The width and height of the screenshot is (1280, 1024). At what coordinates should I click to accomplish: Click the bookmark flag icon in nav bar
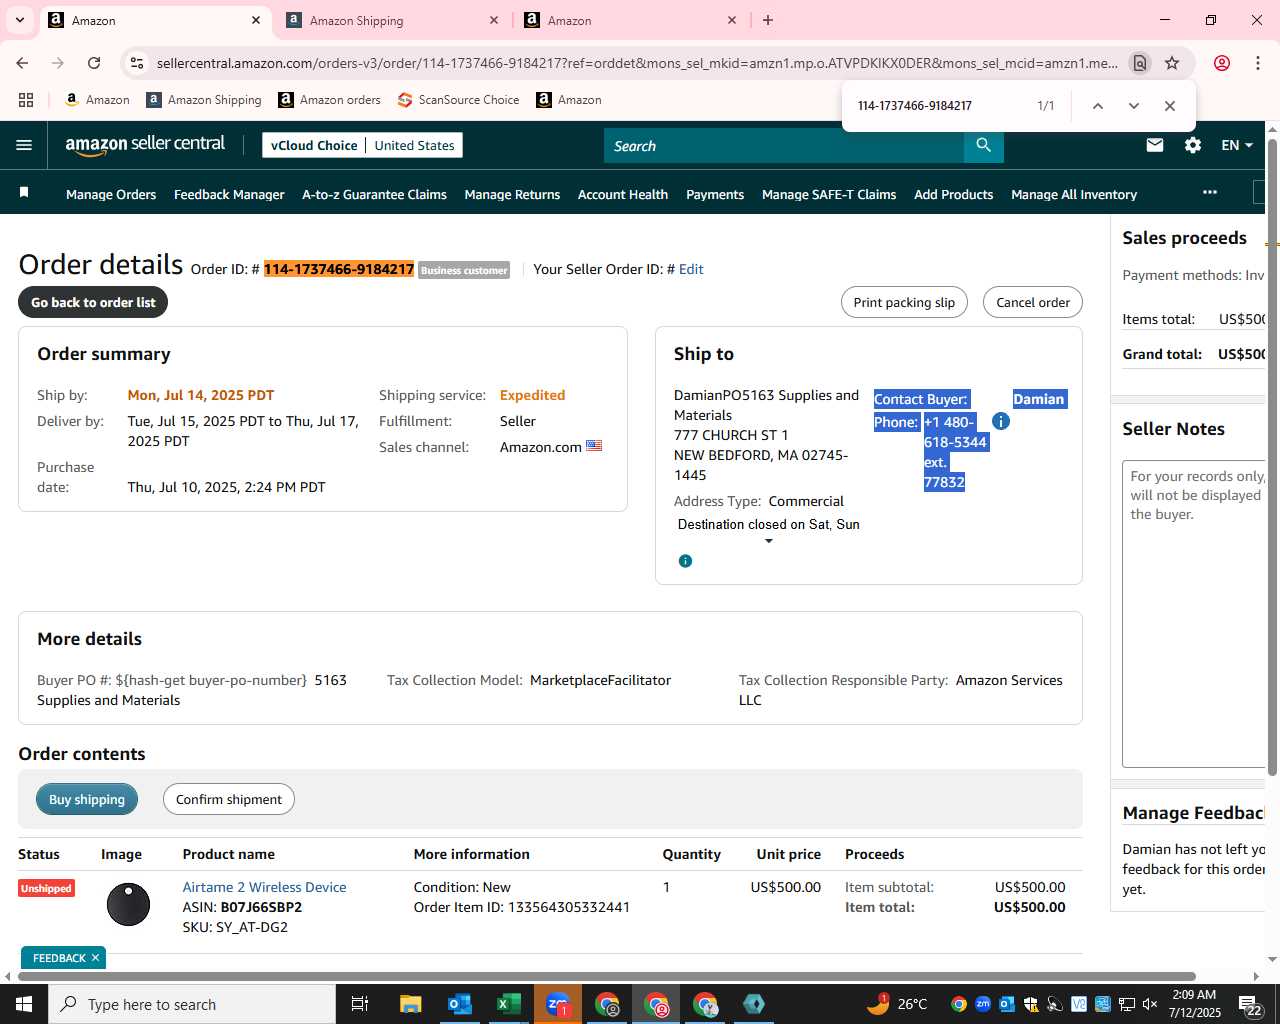(24, 193)
